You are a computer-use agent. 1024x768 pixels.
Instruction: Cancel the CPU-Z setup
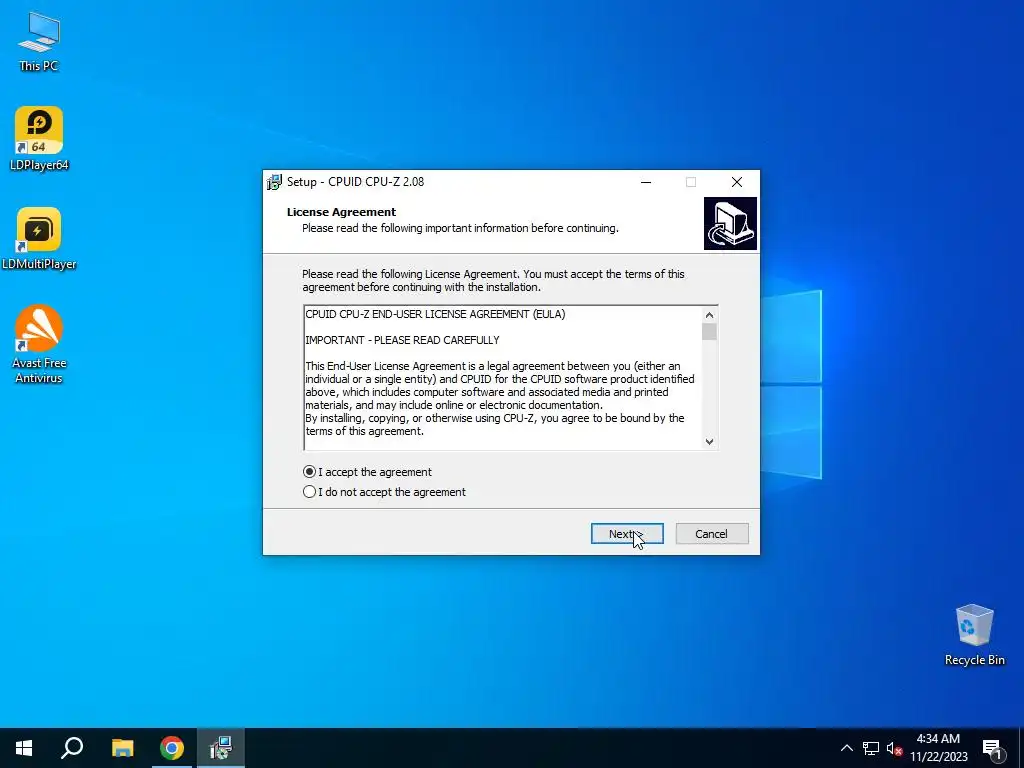click(x=712, y=534)
